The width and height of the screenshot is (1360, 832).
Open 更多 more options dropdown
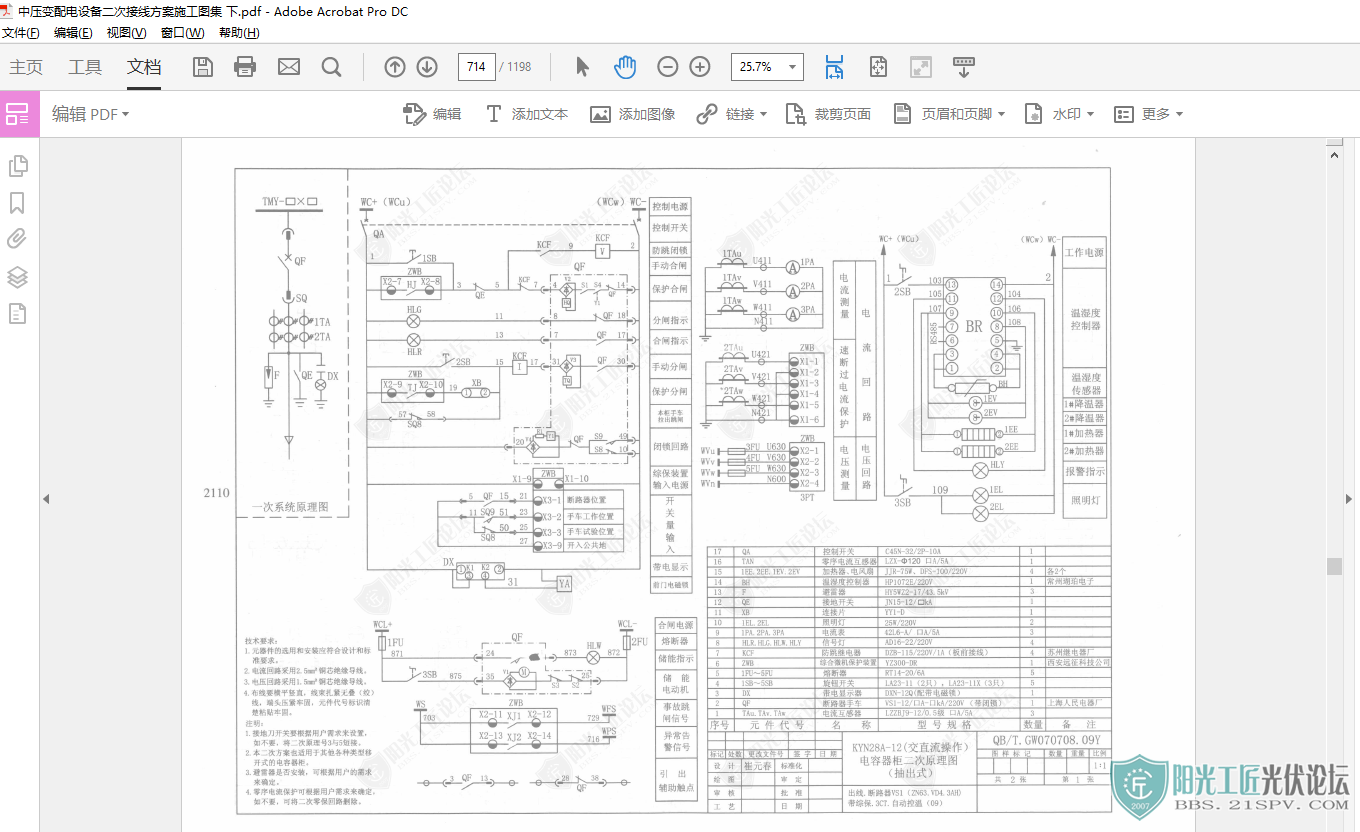(1149, 114)
